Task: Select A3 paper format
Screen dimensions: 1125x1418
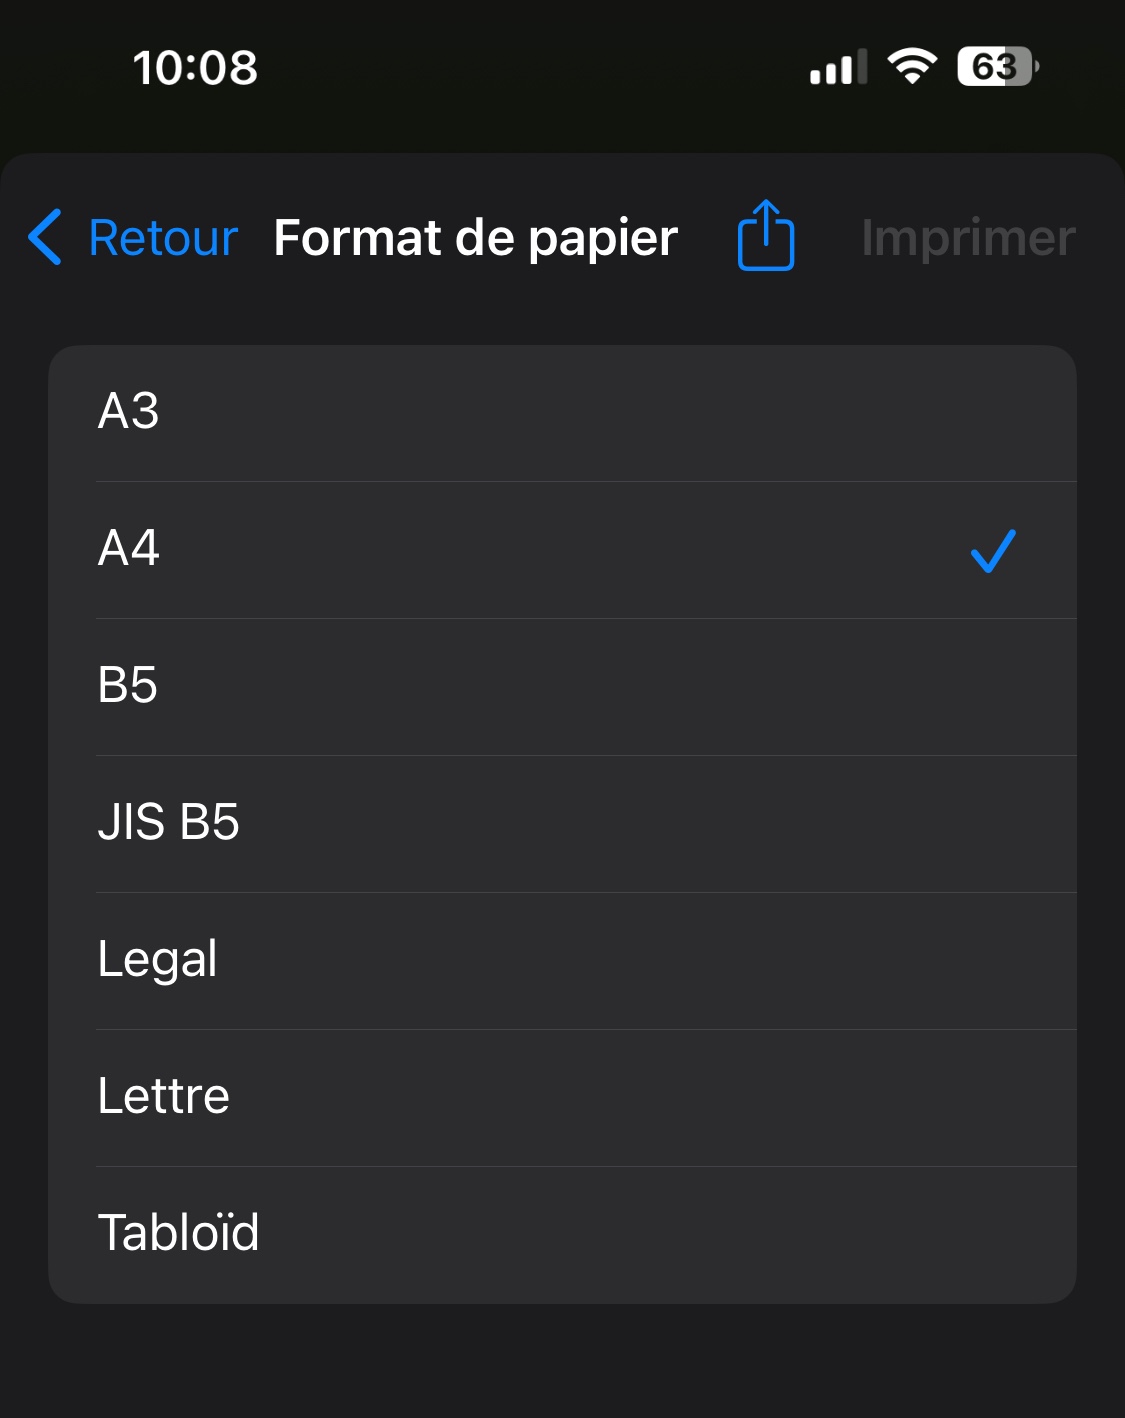Action: 129,411
